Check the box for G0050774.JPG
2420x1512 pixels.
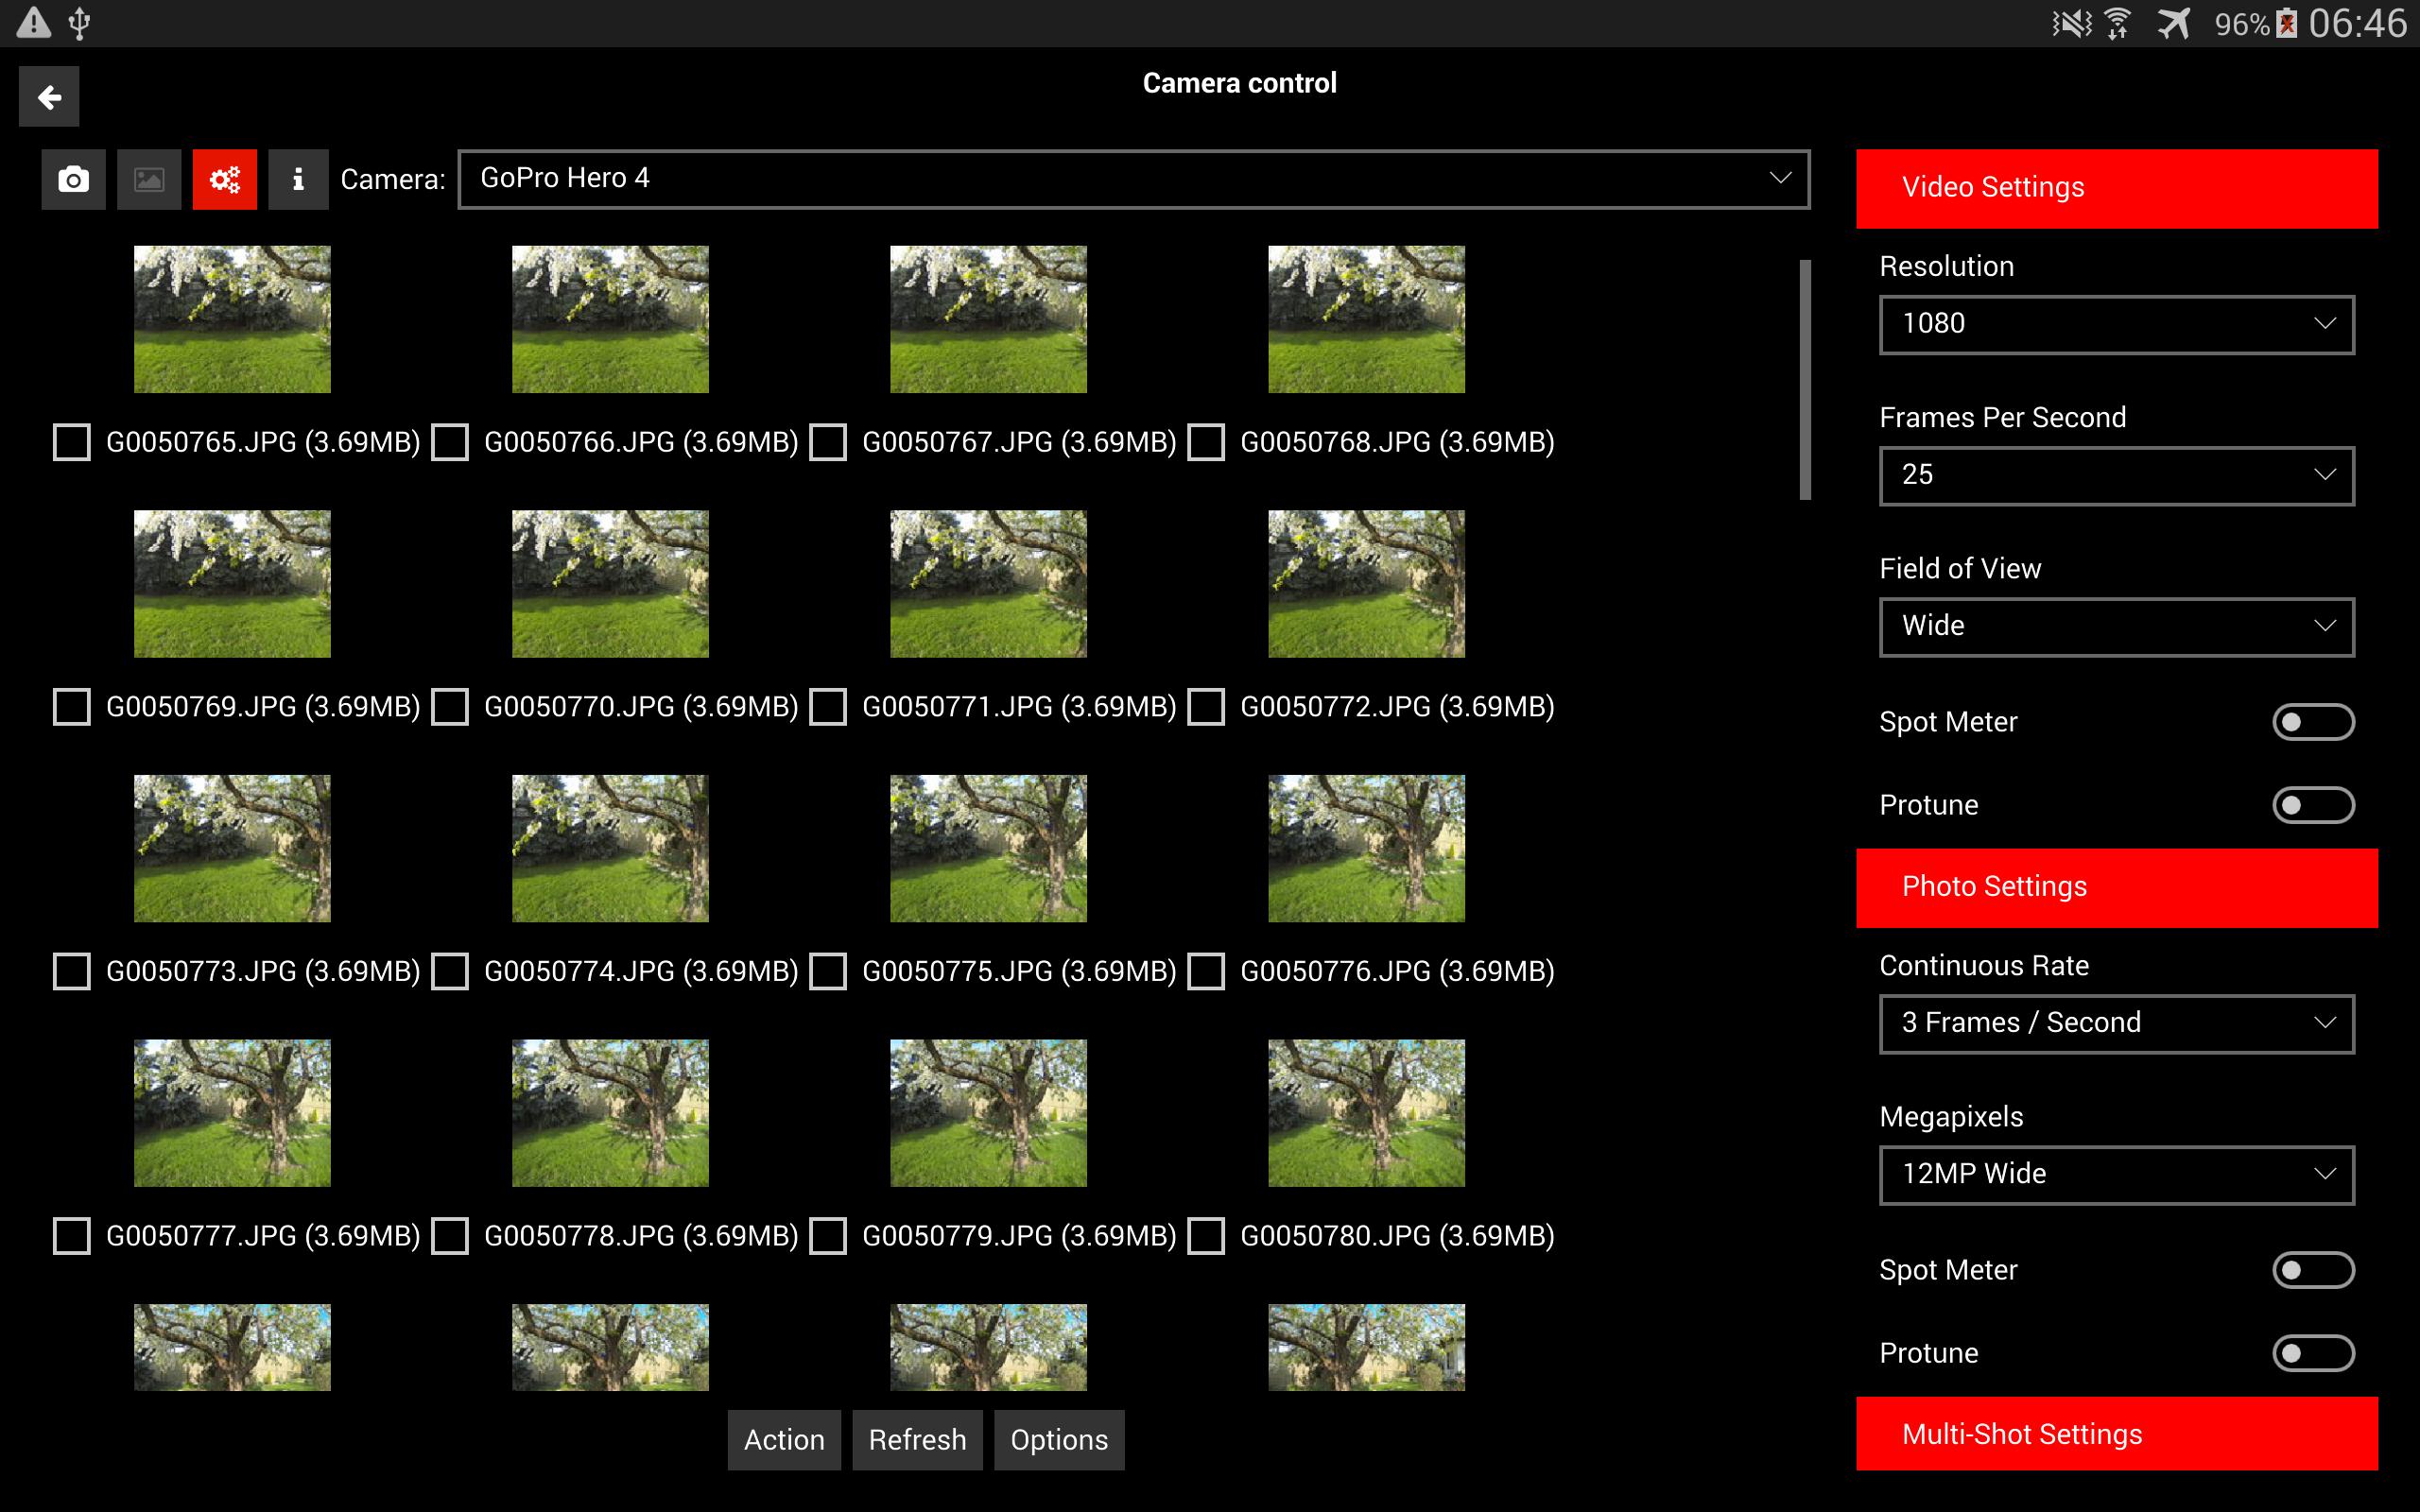coord(450,971)
